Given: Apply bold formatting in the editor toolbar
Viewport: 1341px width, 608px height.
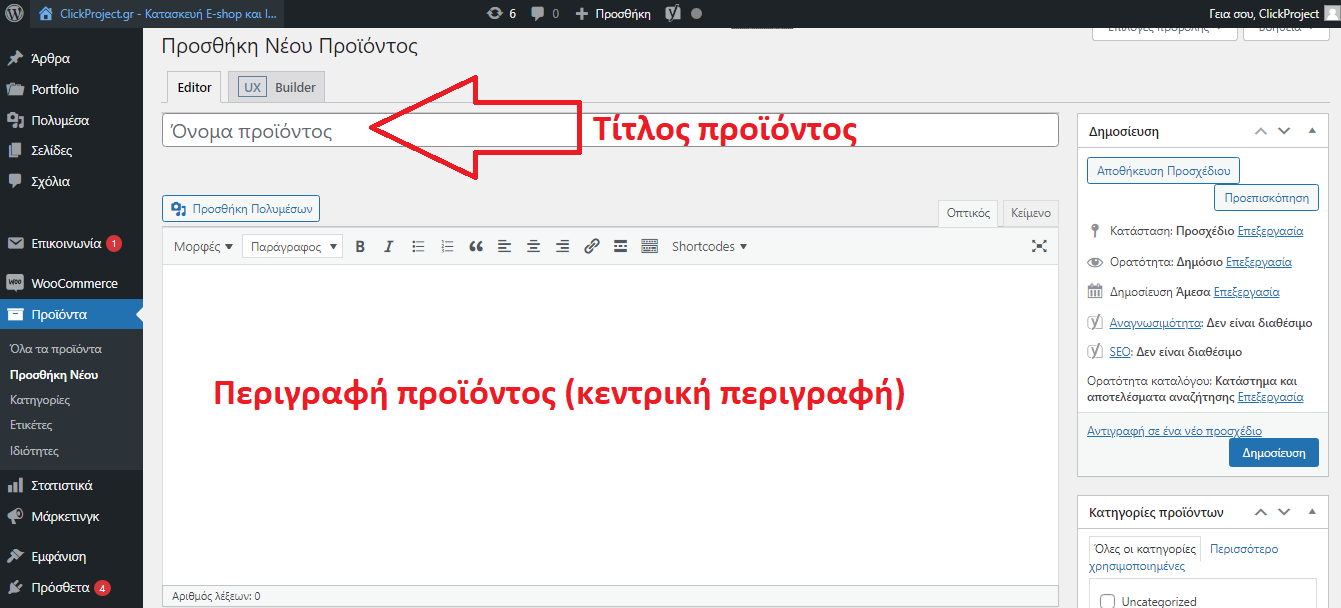Looking at the screenshot, I should click(x=360, y=246).
